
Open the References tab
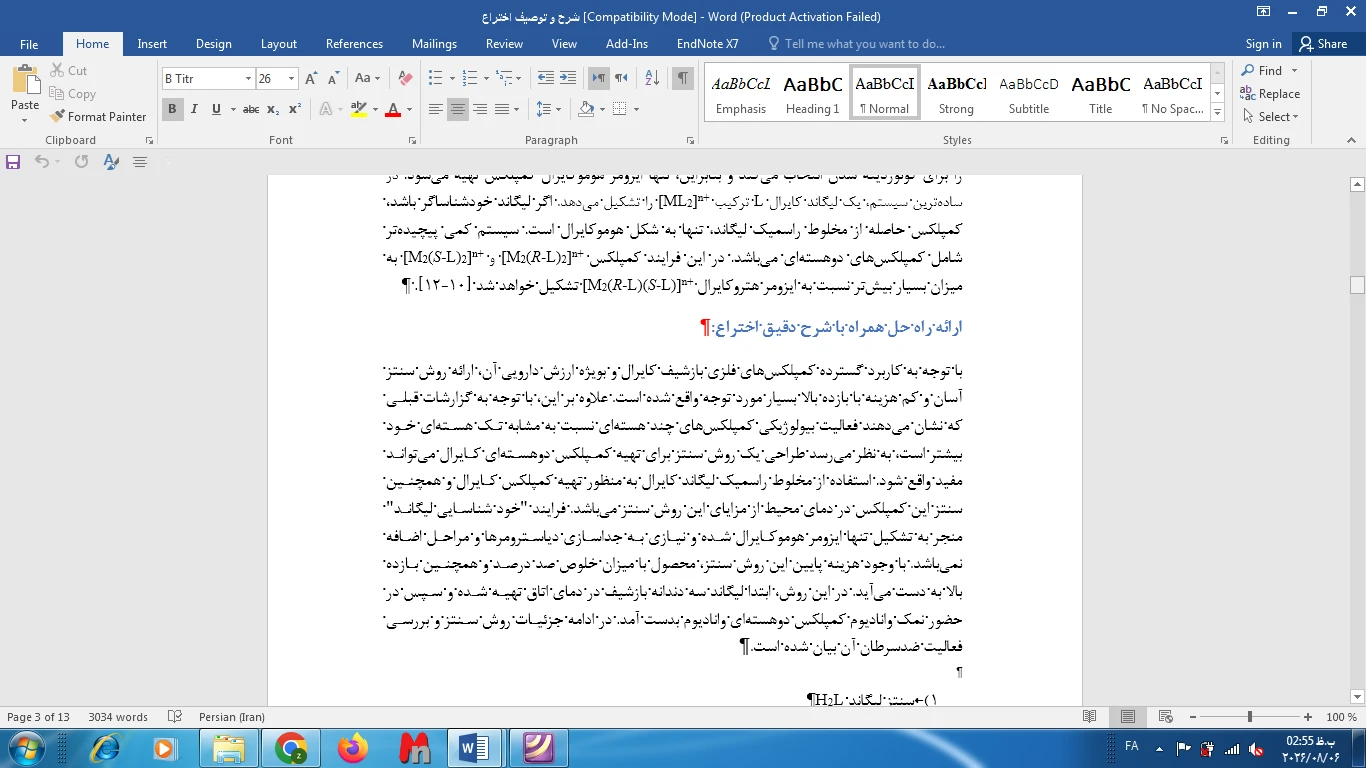(x=354, y=44)
